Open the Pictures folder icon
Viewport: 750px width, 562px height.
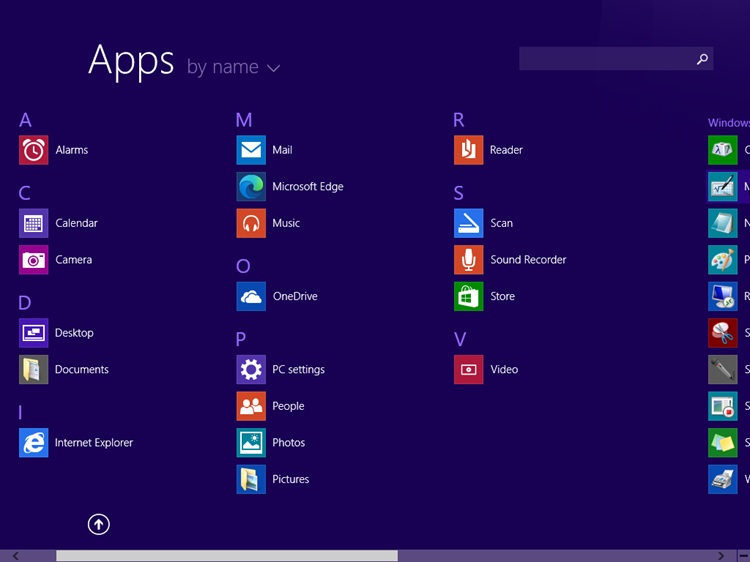click(251, 479)
